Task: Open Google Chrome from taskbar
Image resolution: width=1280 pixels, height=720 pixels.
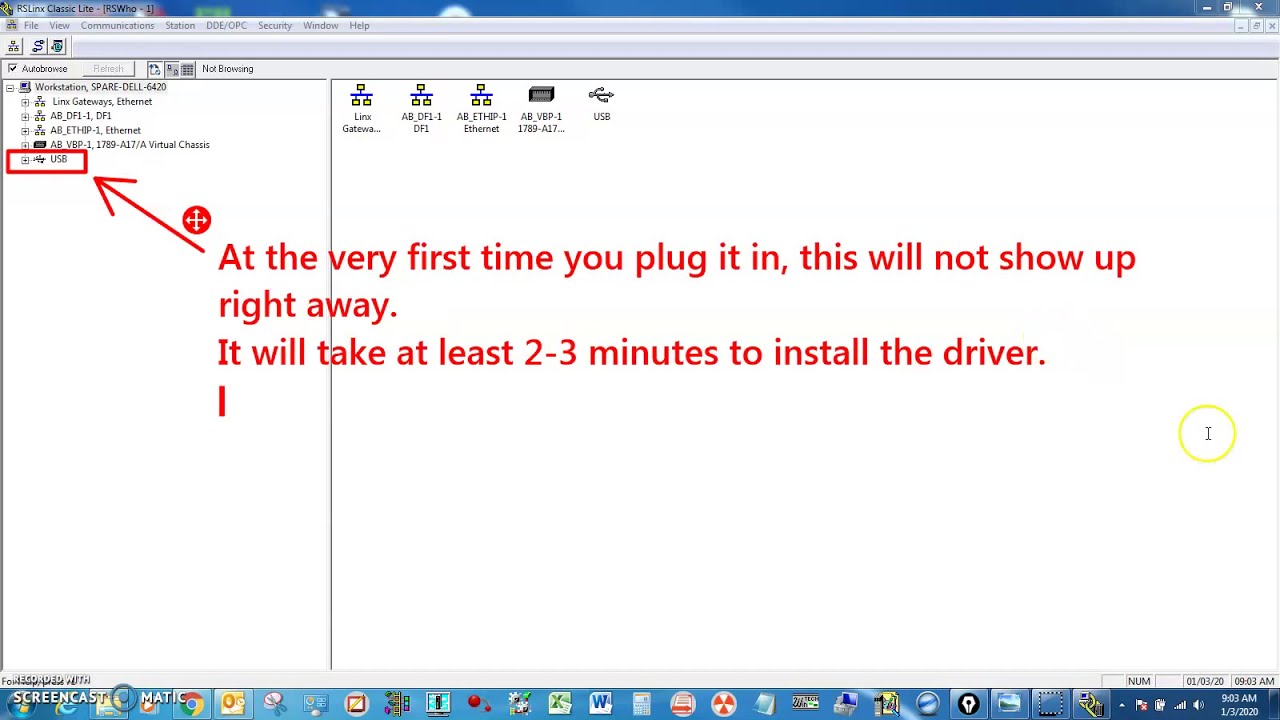Action: click(x=191, y=704)
